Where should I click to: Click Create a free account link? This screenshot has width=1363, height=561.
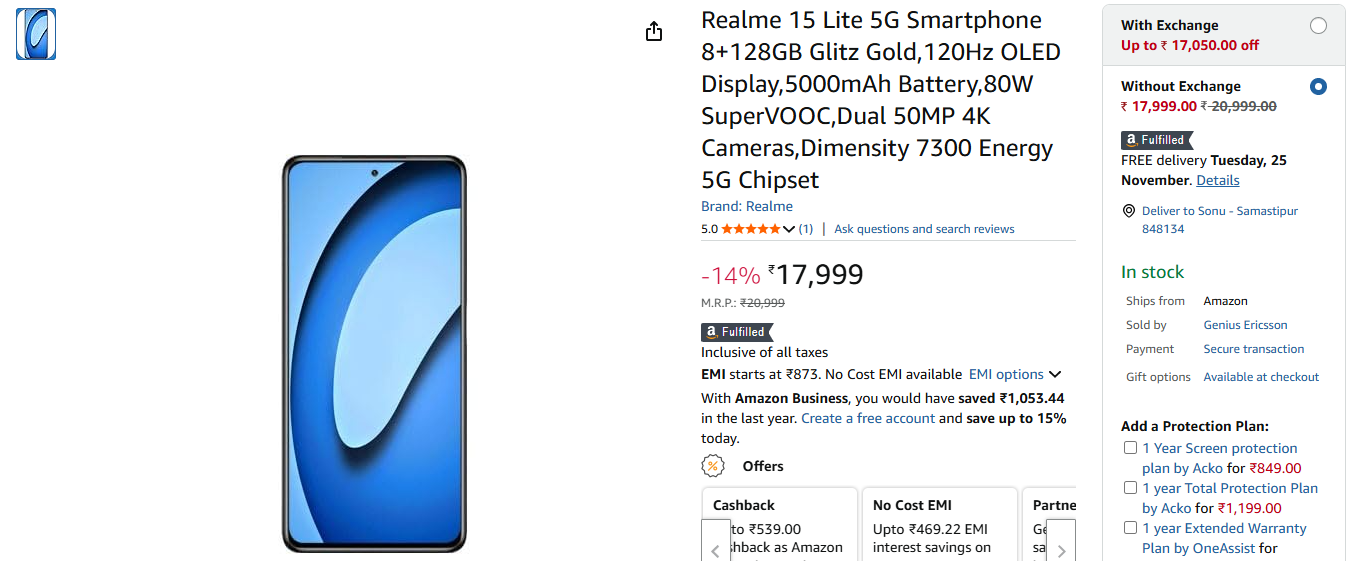868,418
